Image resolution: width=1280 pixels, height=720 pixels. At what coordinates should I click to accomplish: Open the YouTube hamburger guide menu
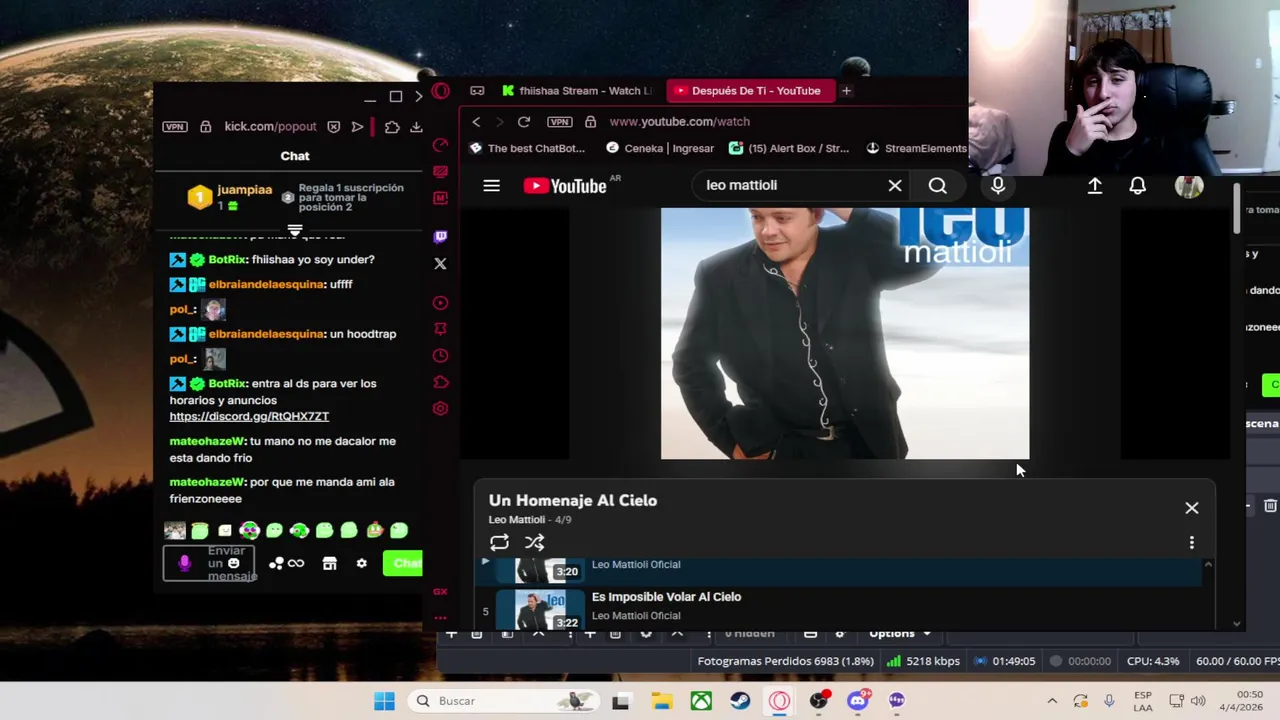tap(491, 186)
